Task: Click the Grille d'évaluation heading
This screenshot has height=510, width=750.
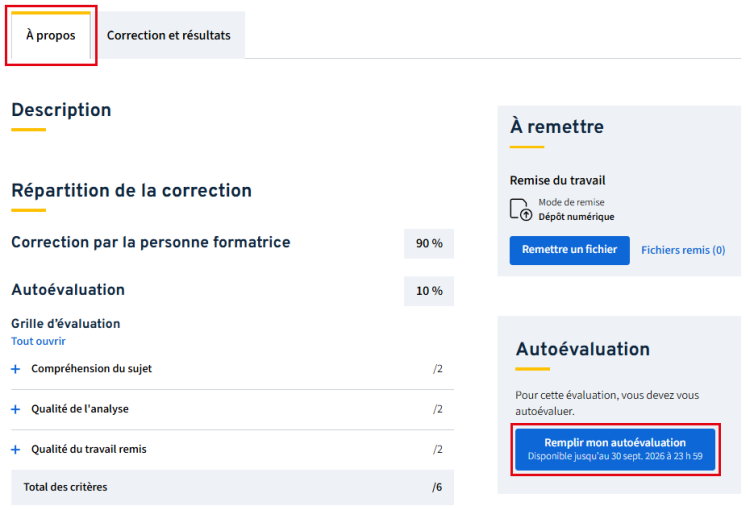Action: 66,324
